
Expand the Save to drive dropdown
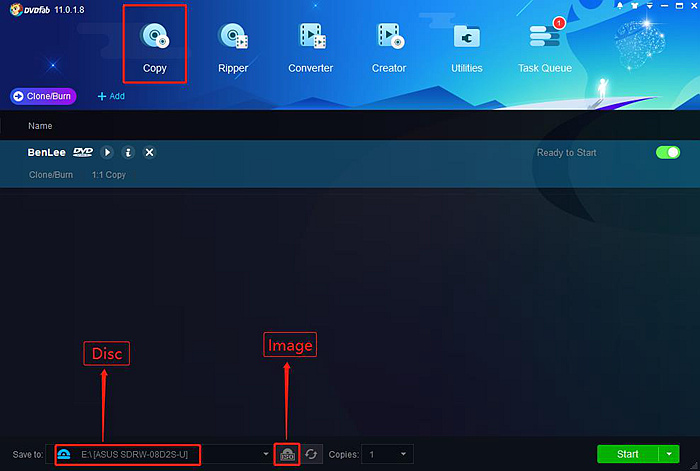(x=266, y=454)
